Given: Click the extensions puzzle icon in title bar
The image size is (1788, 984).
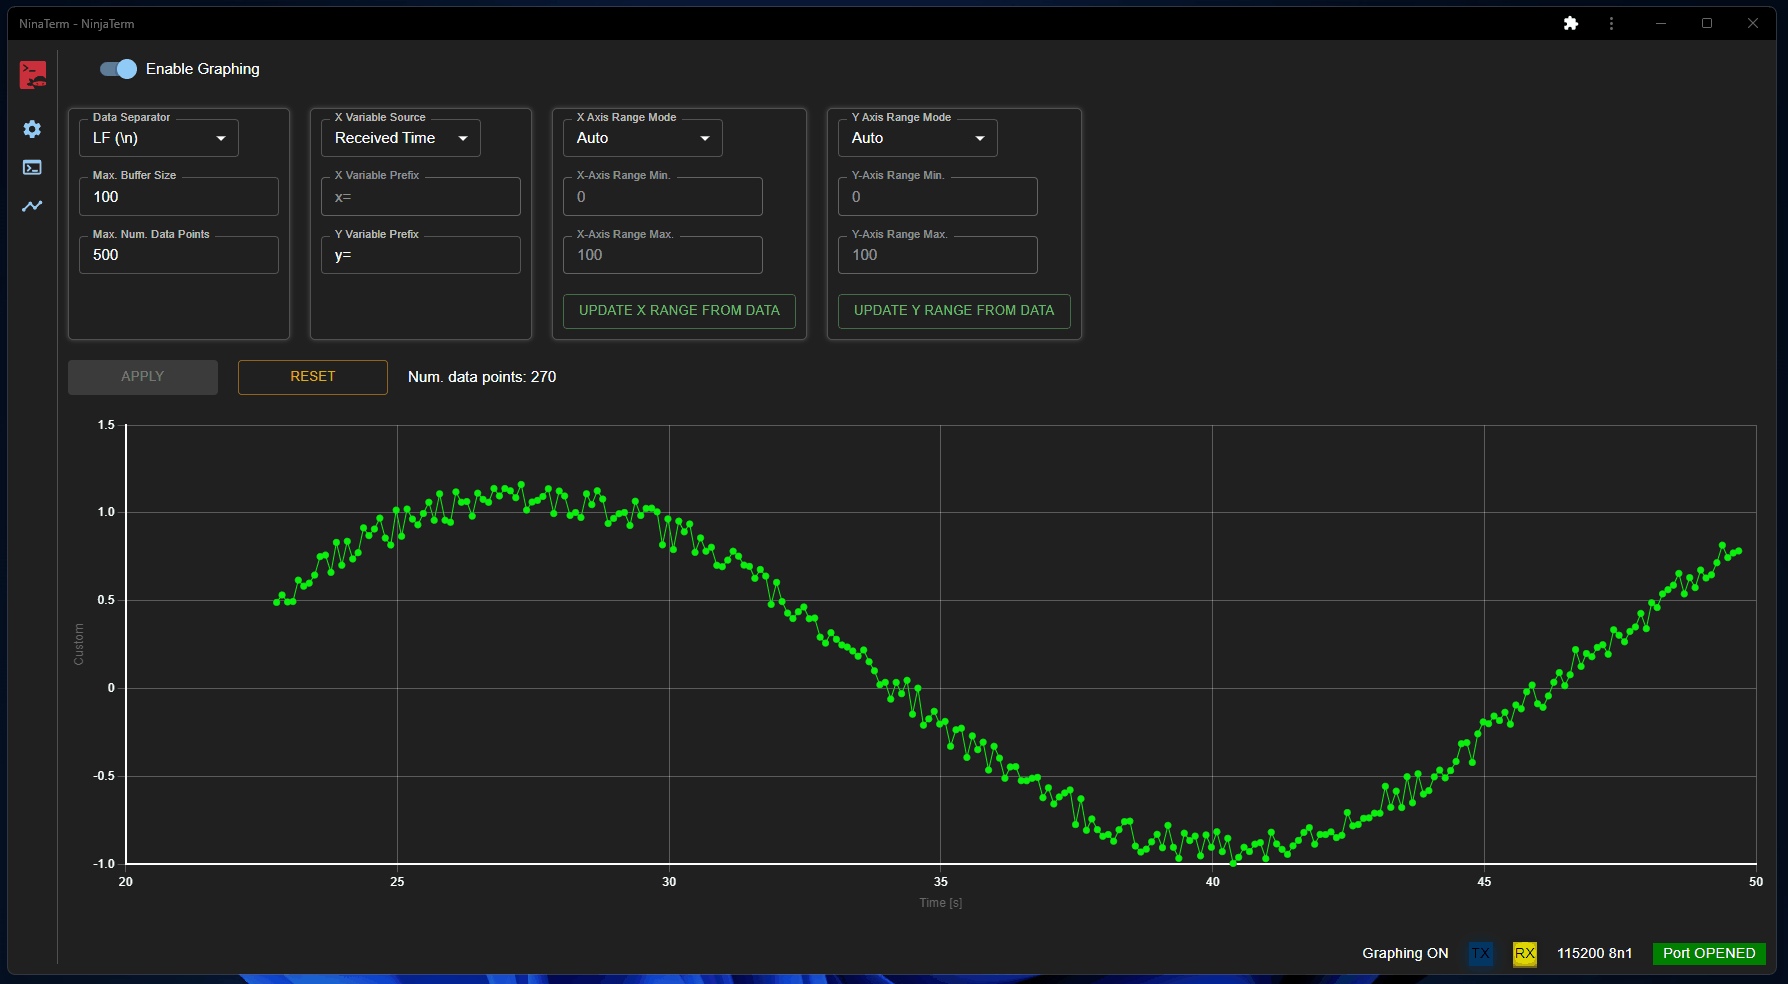Looking at the screenshot, I should [x=1570, y=23].
